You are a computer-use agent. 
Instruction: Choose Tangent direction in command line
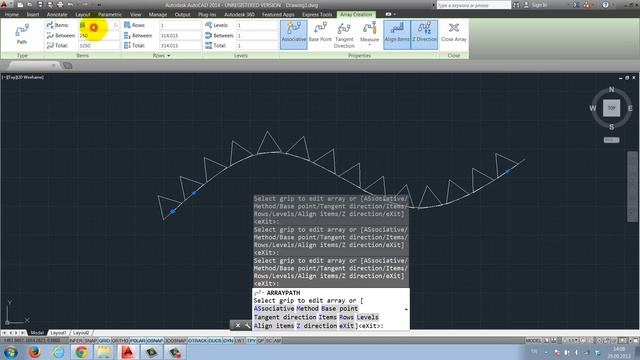point(285,317)
